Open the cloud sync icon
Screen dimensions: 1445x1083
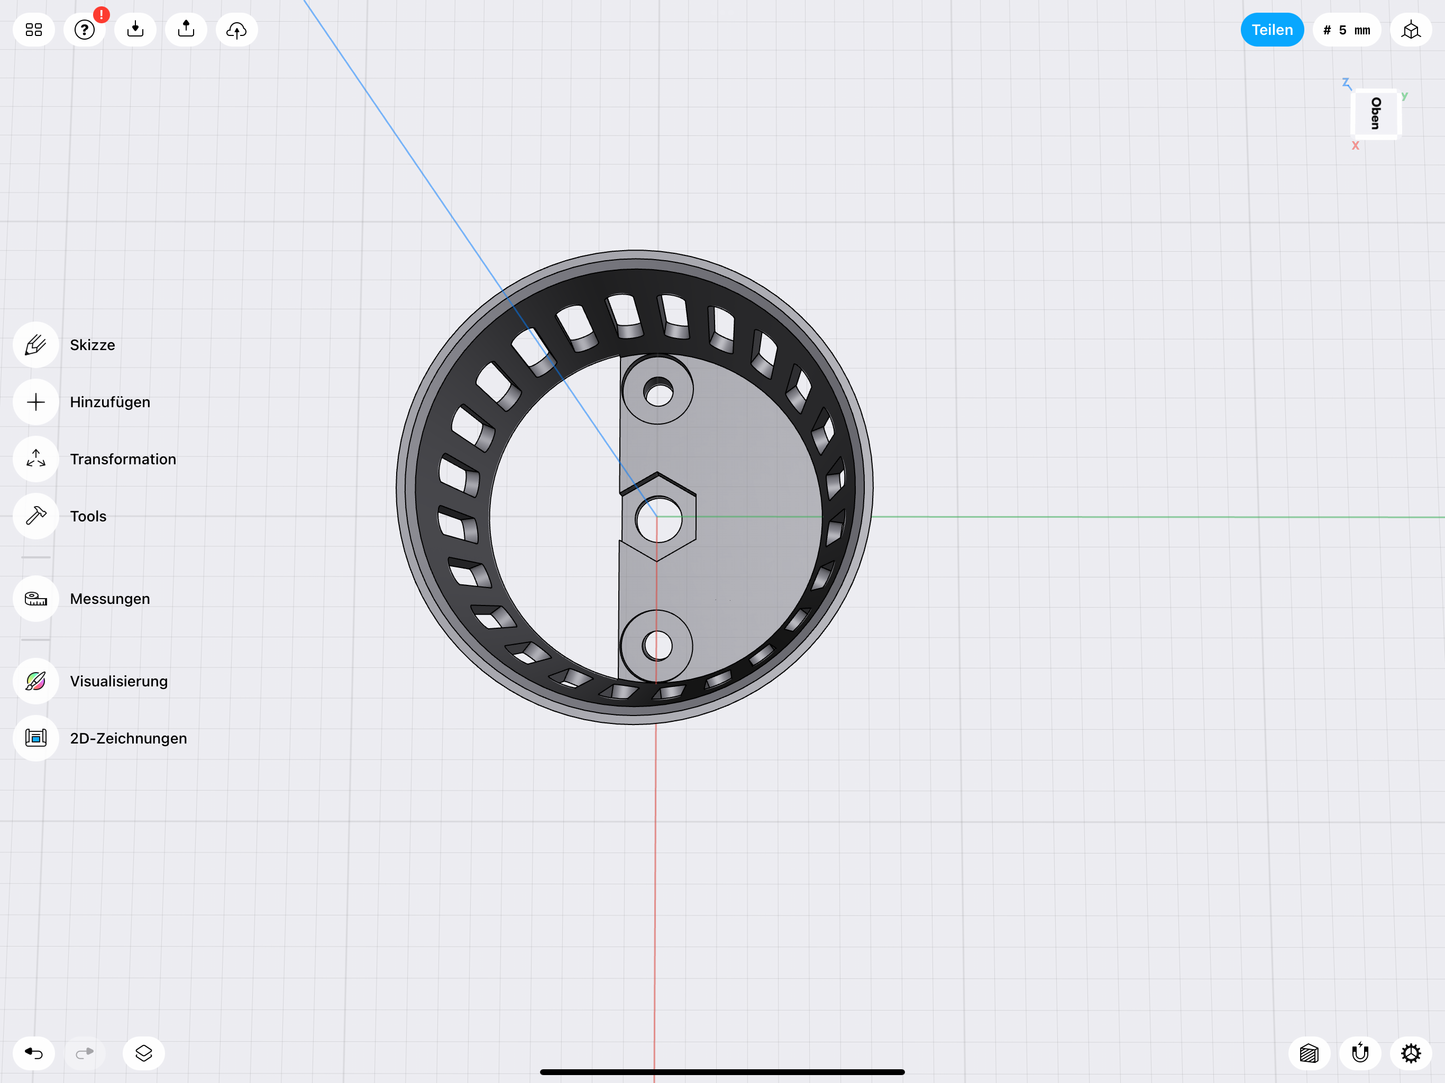pyautogui.click(x=237, y=30)
